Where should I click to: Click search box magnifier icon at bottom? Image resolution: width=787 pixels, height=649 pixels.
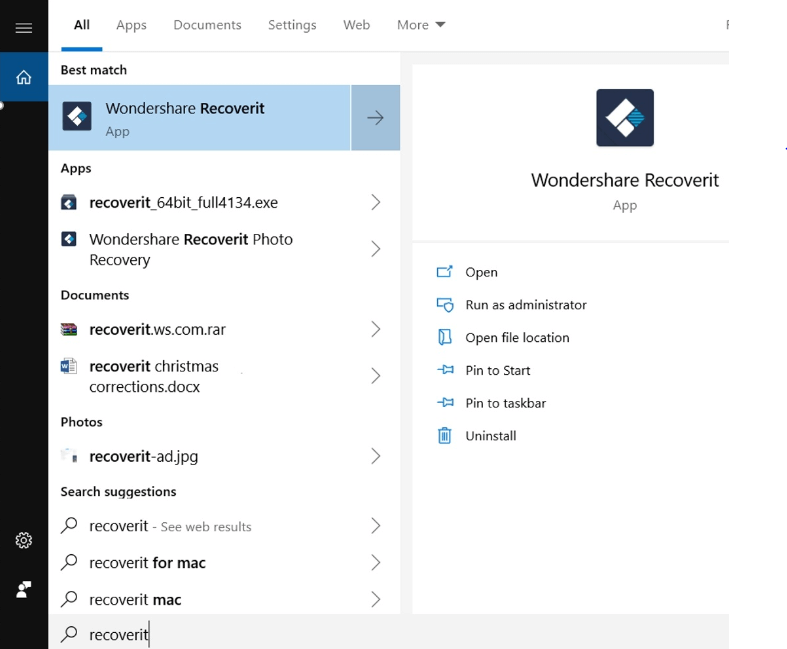coord(69,634)
